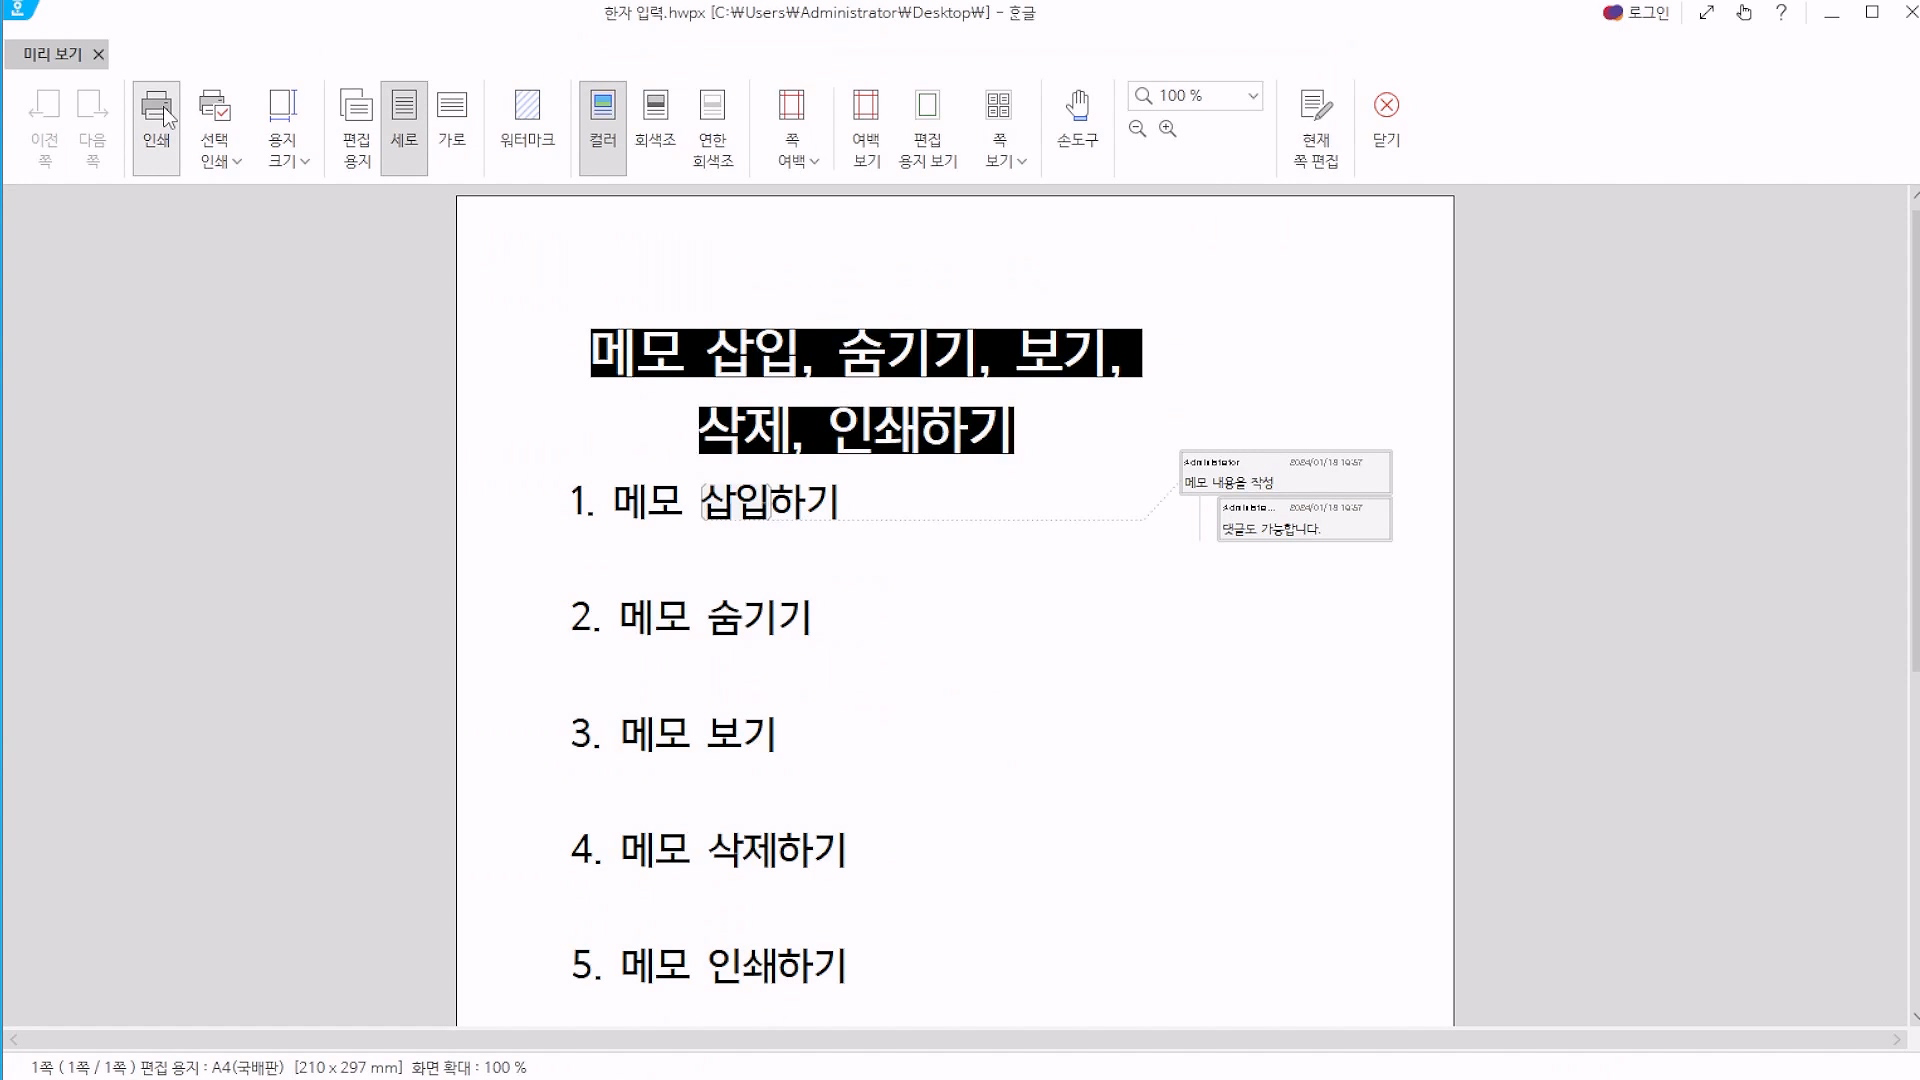
Task: Click the zoom in magnifier icon
Action: coord(1167,129)
